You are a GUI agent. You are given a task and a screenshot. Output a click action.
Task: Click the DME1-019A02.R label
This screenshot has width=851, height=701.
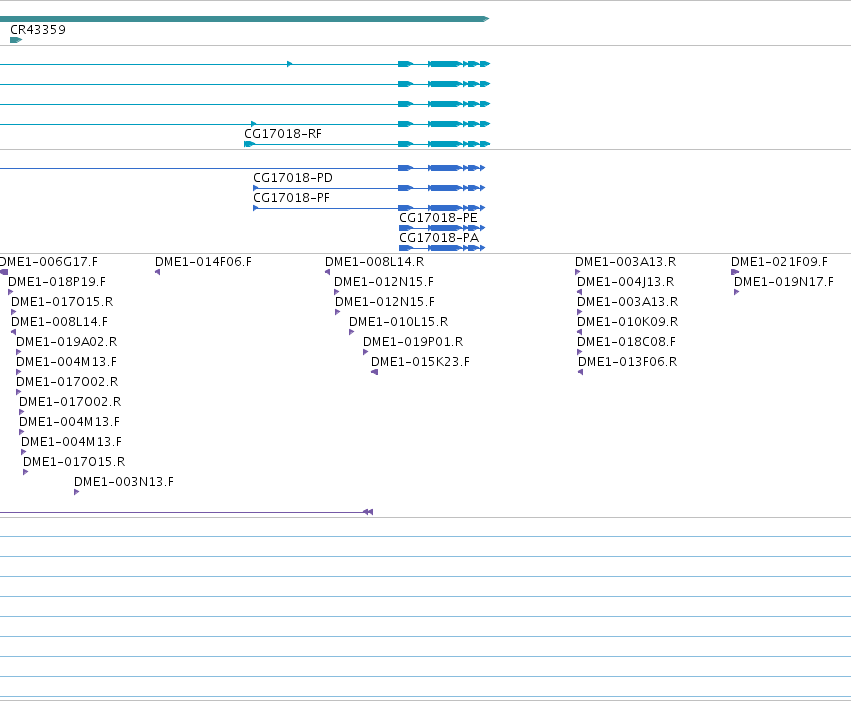[x=67, y=342]
